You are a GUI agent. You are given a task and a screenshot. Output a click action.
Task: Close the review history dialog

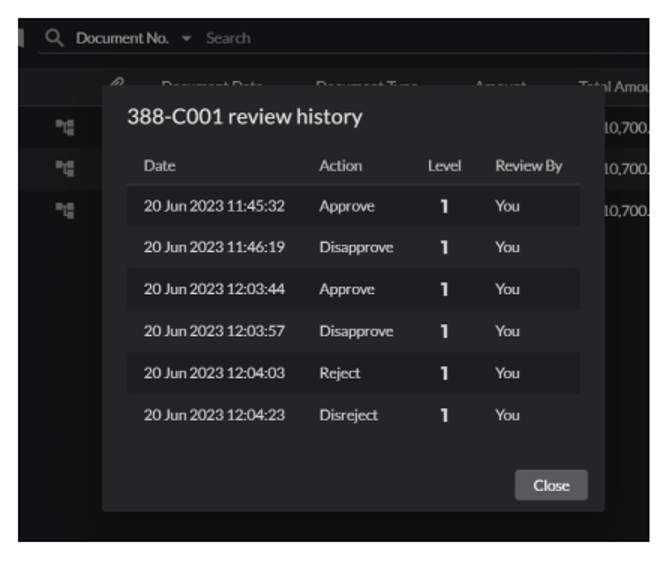point(551,485)
